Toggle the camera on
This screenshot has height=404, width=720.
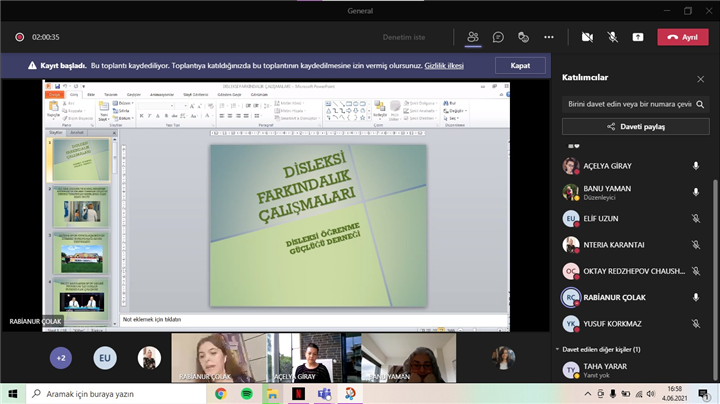click(x=588, y=37)
